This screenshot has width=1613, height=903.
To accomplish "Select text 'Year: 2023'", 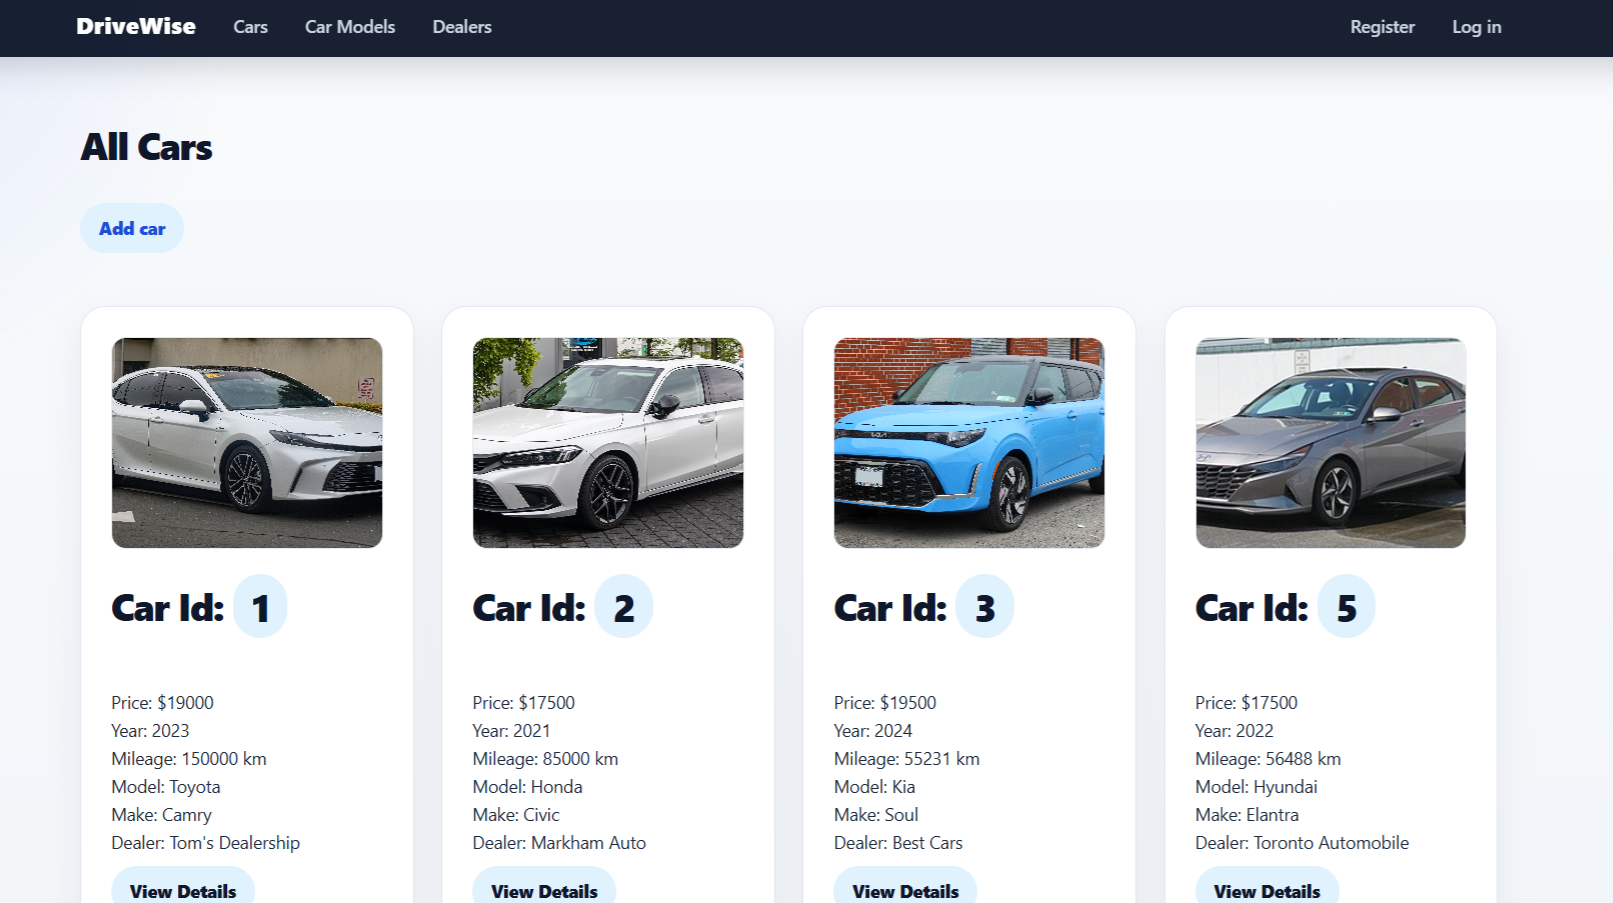I will click(x=150, y=731).
